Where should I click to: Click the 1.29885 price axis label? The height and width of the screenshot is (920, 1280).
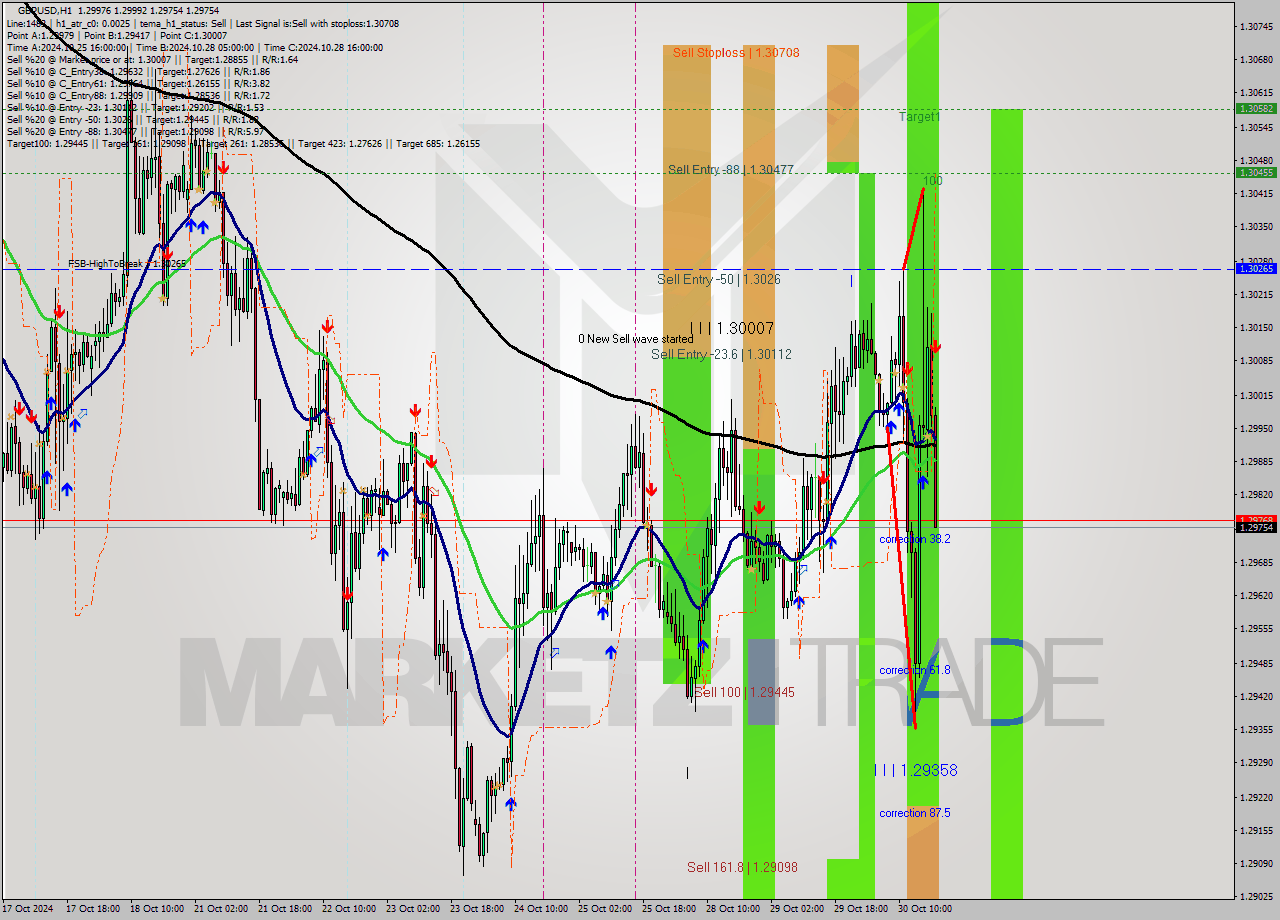[1256, 461]
